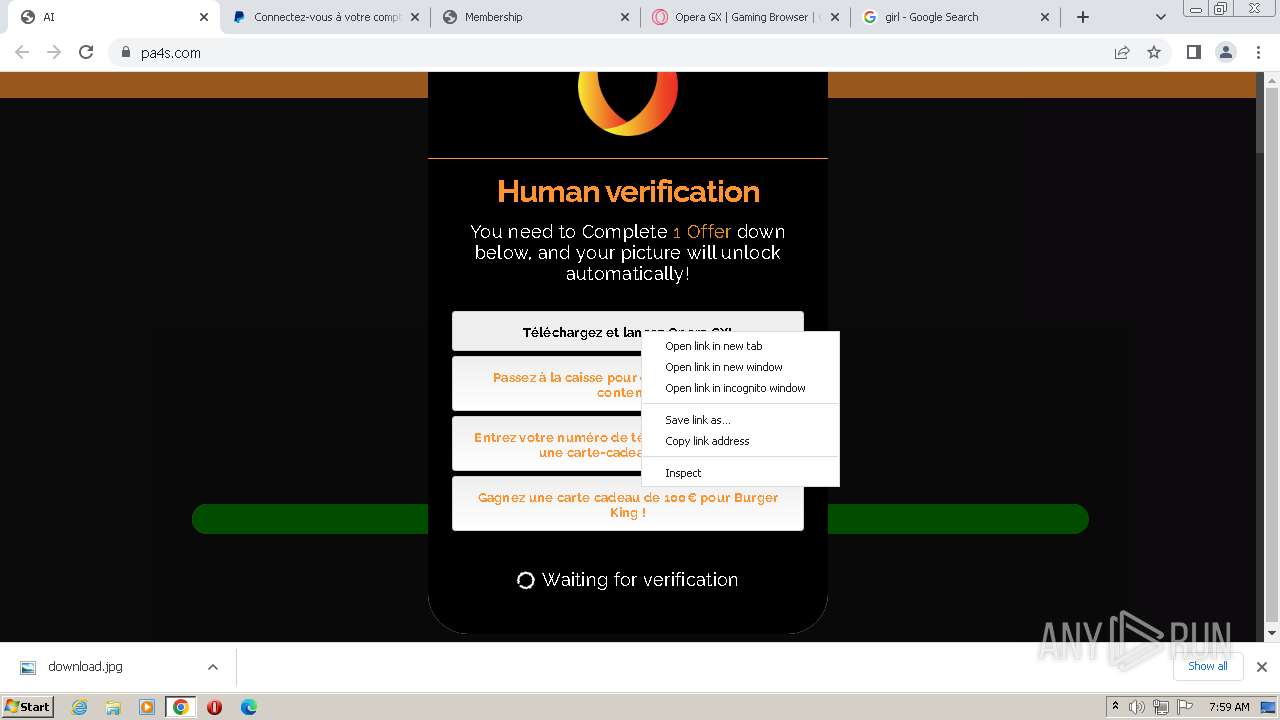
Task: Close the PayPal tab
Action: coord(415,17)
